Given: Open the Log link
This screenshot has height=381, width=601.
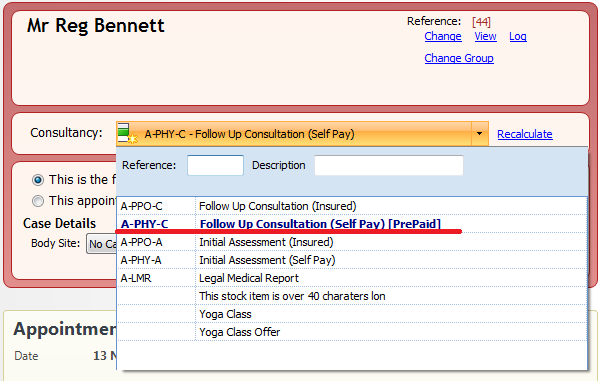Looking at the screenshot, I should point(517,36).
